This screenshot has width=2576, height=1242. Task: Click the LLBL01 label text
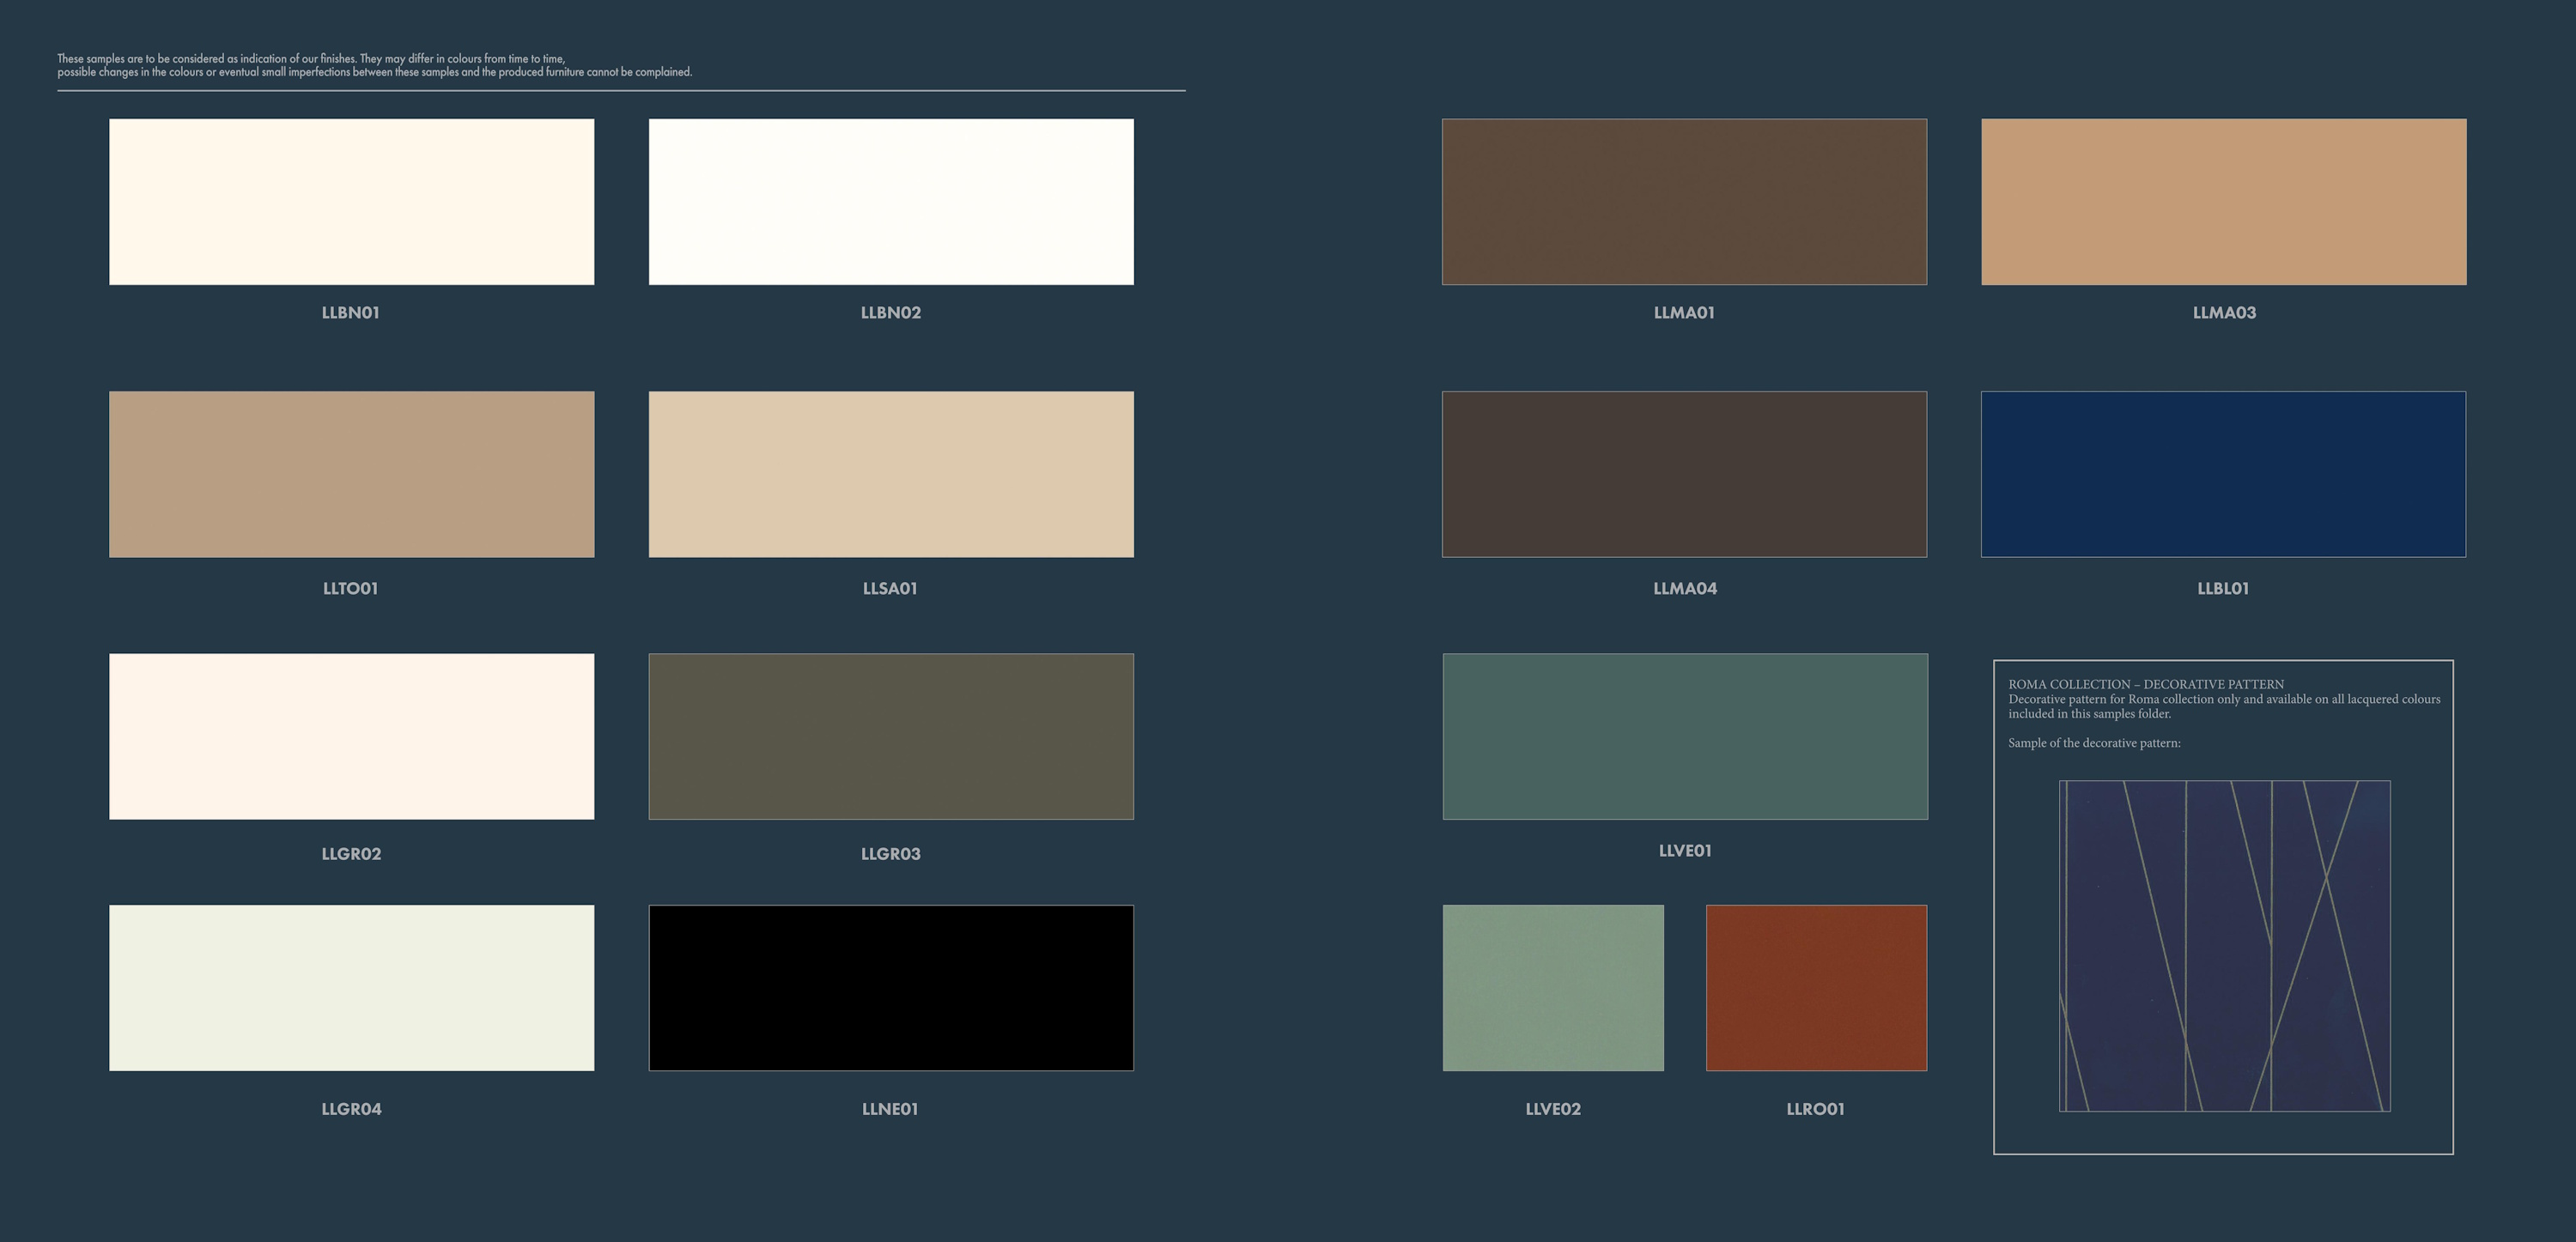point(2222,588)
